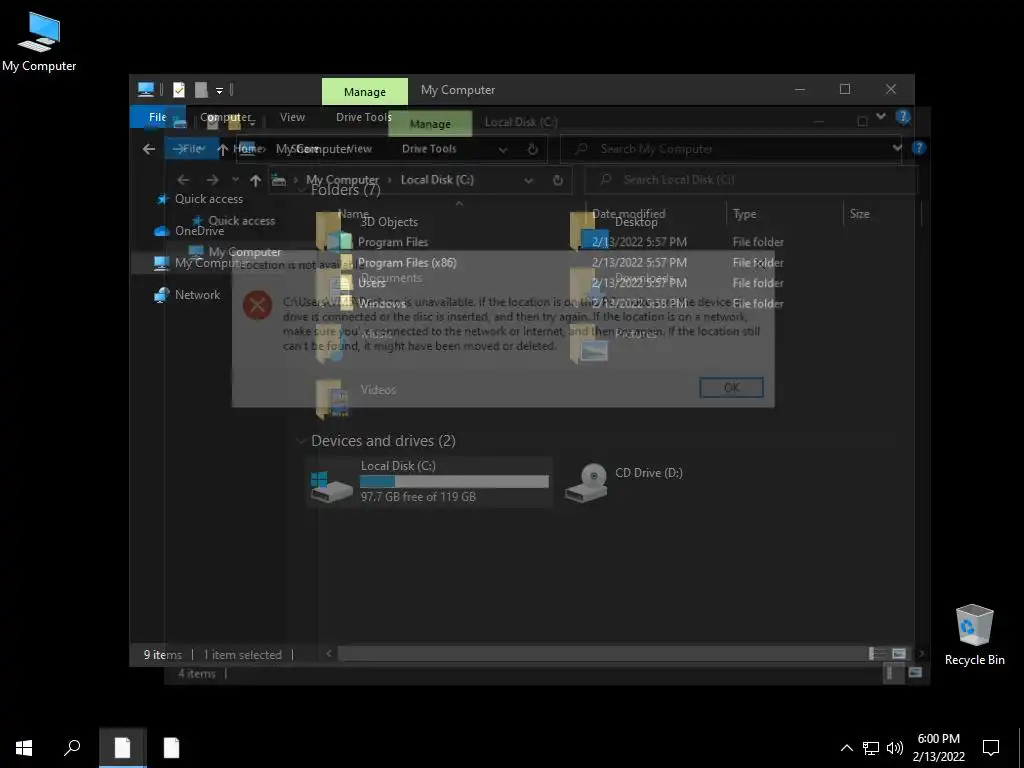Screen dimensions: 1024x768
Task: Go forward in the Local Disk (C:) window
Action: (x=212, y=180)
